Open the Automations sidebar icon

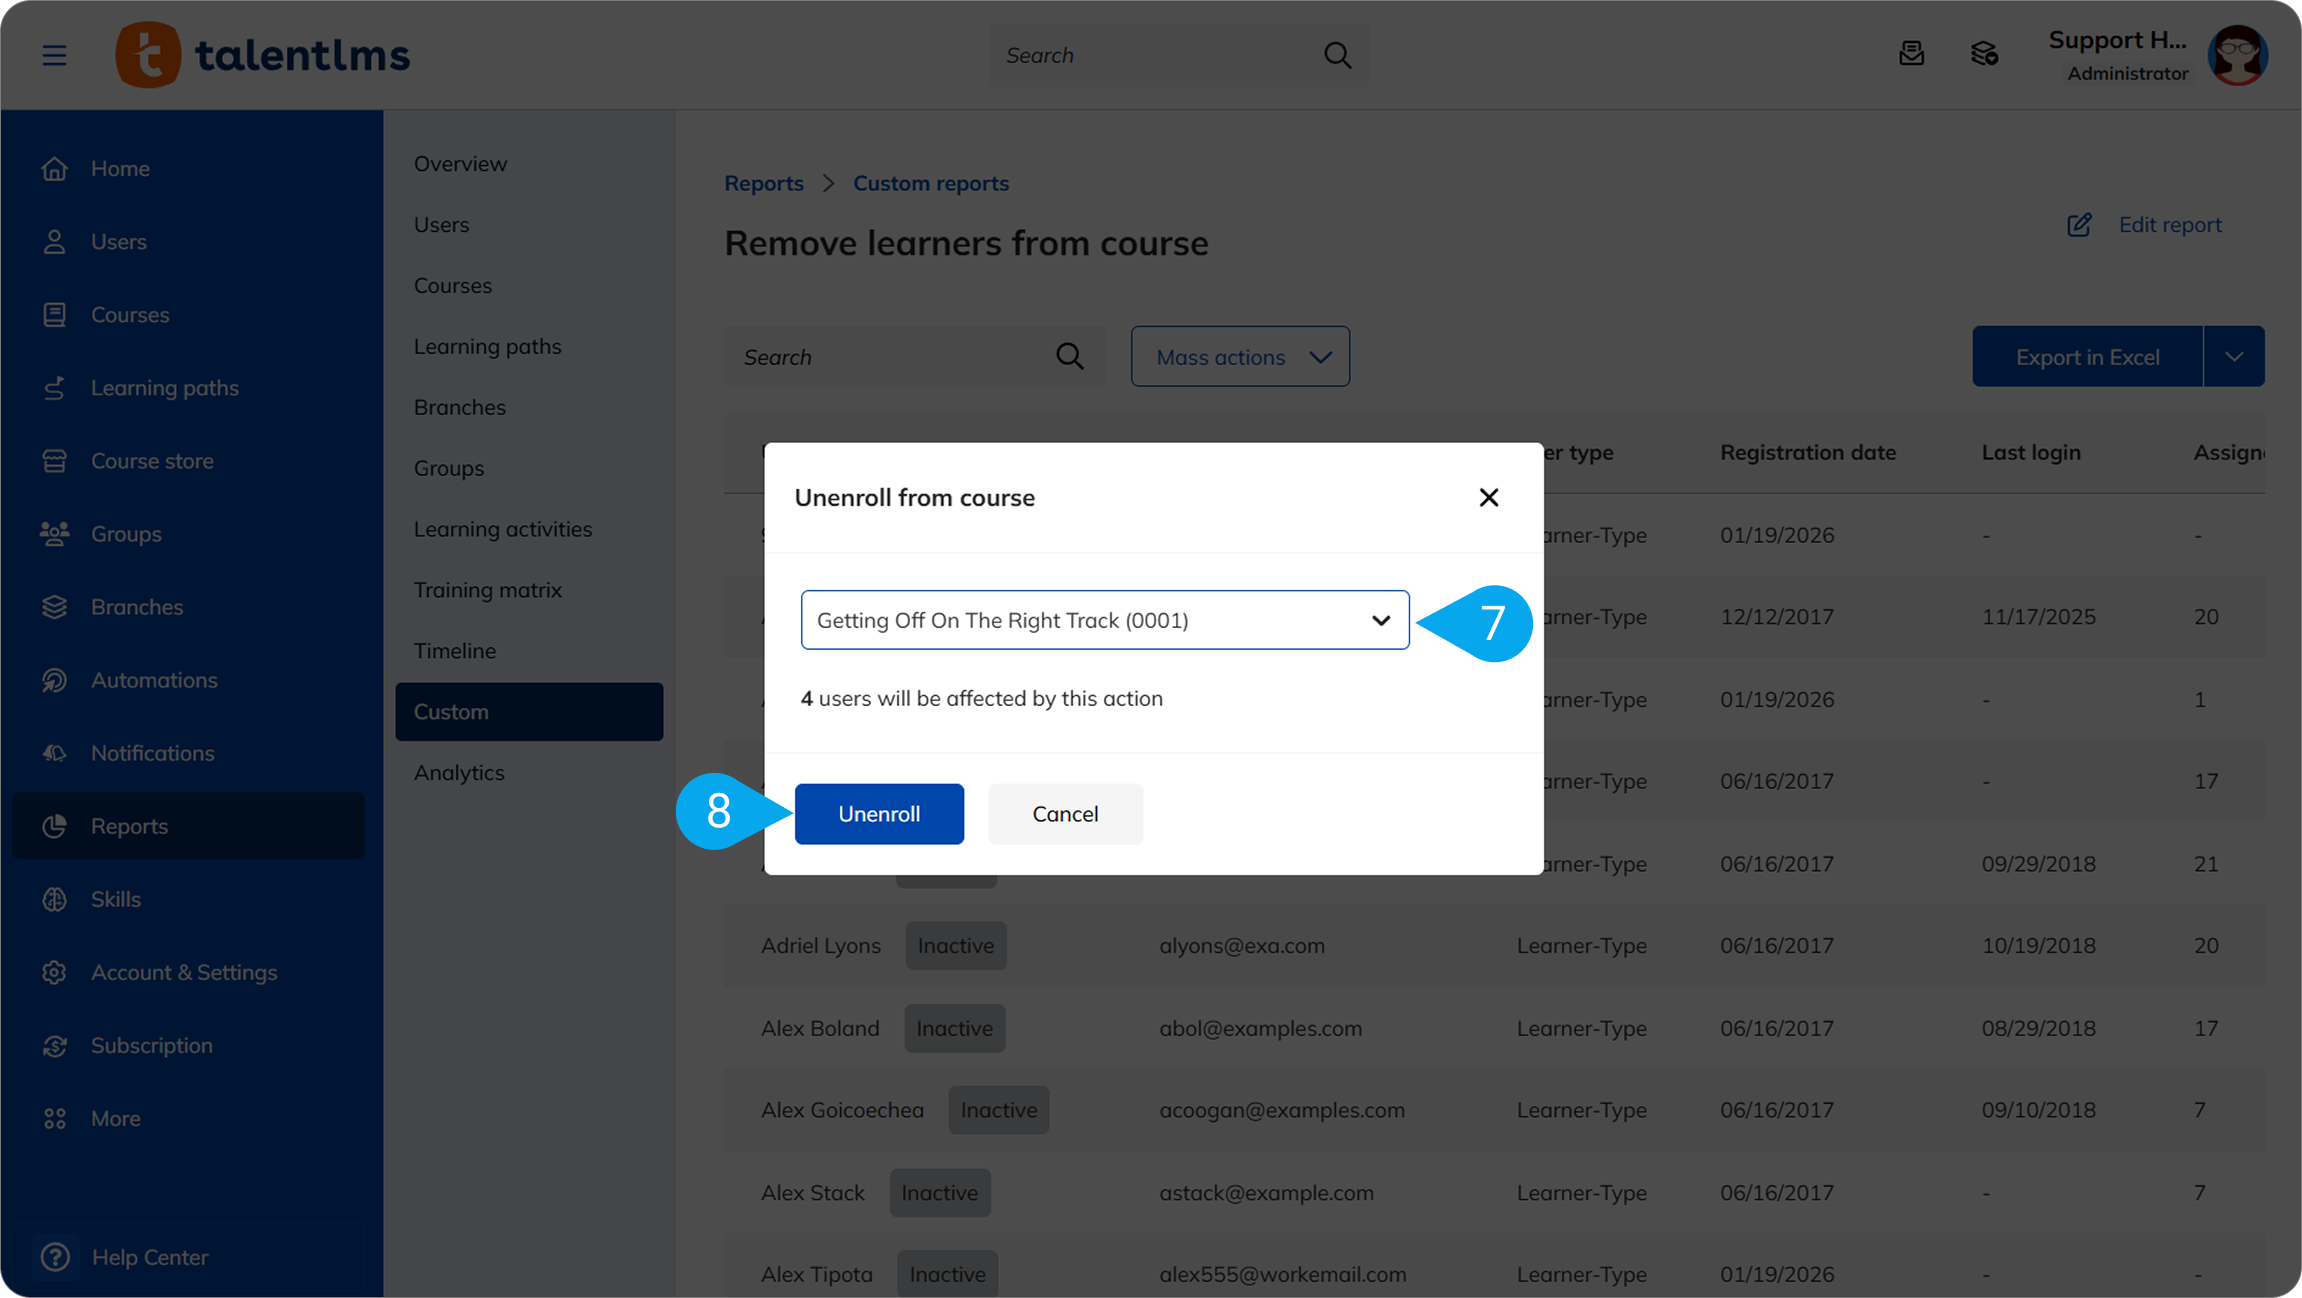(x=55, y=680)
